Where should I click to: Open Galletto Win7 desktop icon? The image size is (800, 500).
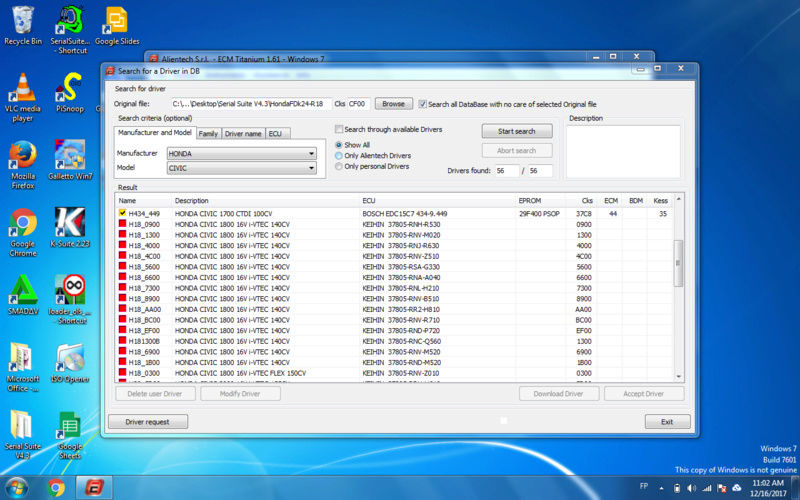point(70,160)
